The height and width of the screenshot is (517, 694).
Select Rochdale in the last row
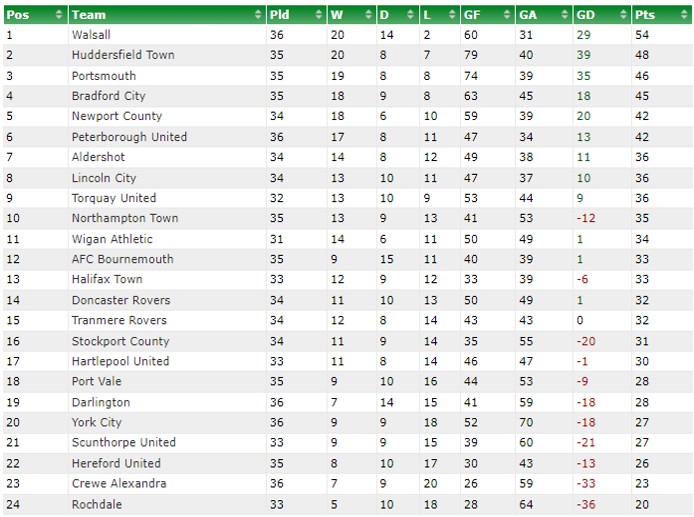tap(96, 504)
